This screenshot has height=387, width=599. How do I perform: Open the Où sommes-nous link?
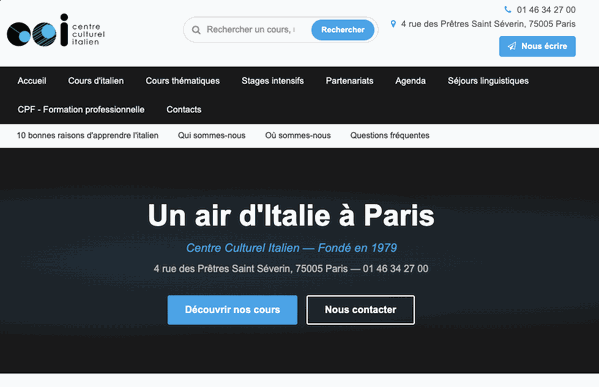[x=298, y=136]
